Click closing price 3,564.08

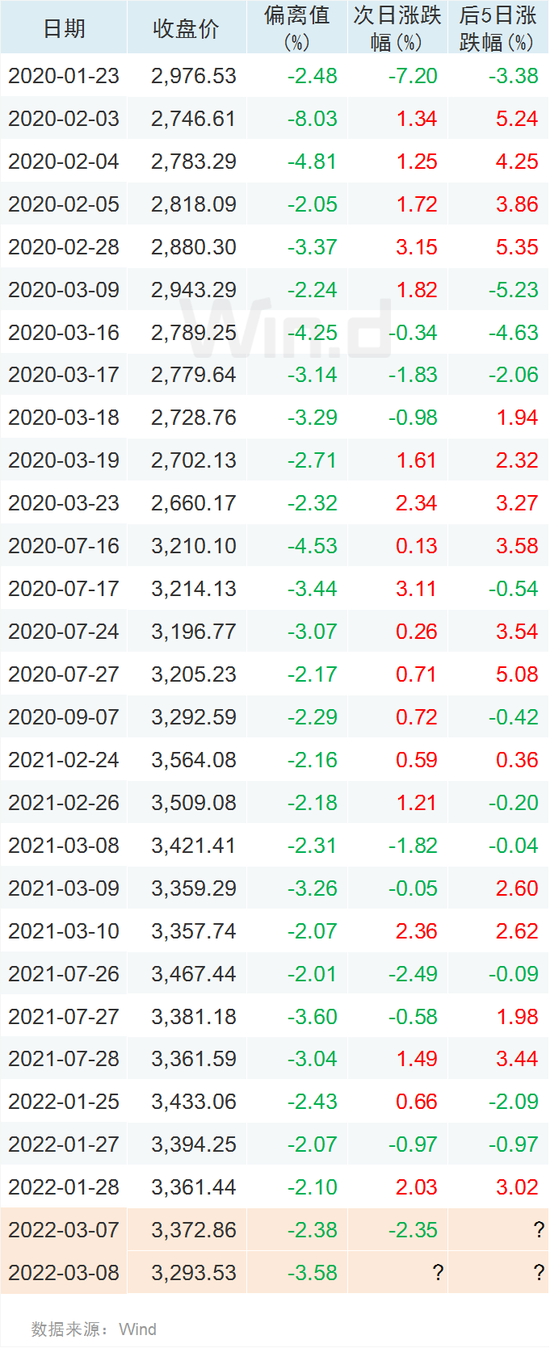(194, 761)
